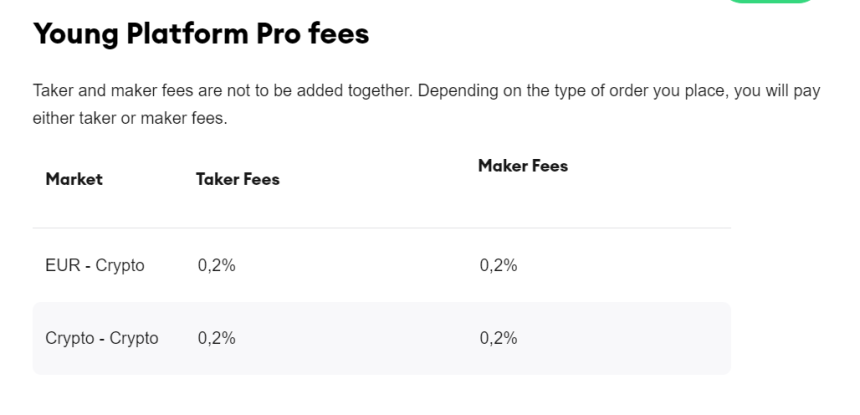Click the Taker Fees column header
The height and width of the screenshot is (415, 860).
click(238, 180)
